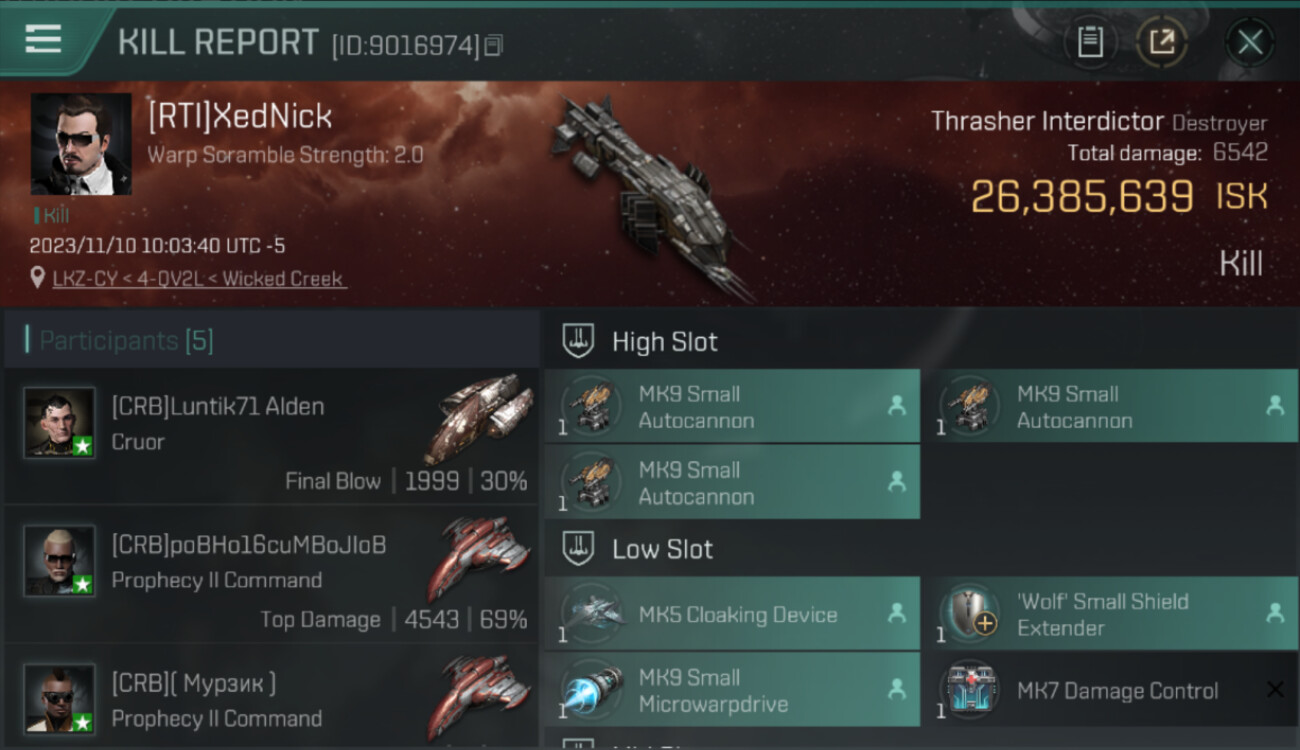Select participant poBHo16cuMBoJIoB entry
The height and width of the screenshot is (750, 1300).
271,574
